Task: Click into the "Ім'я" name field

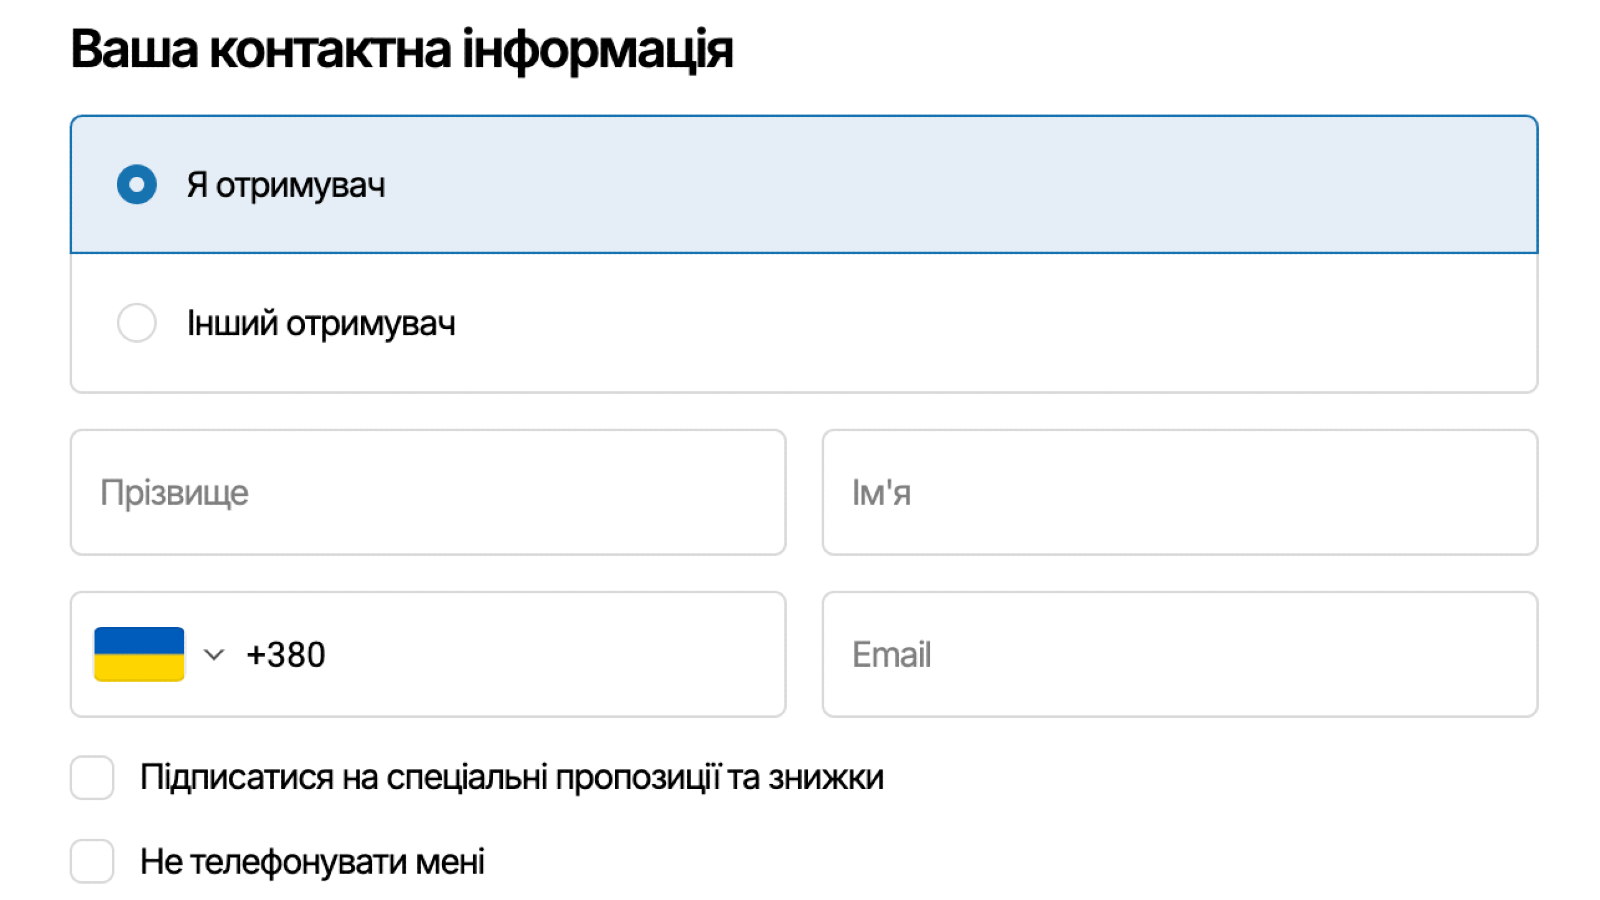Action: [1180, 493]
